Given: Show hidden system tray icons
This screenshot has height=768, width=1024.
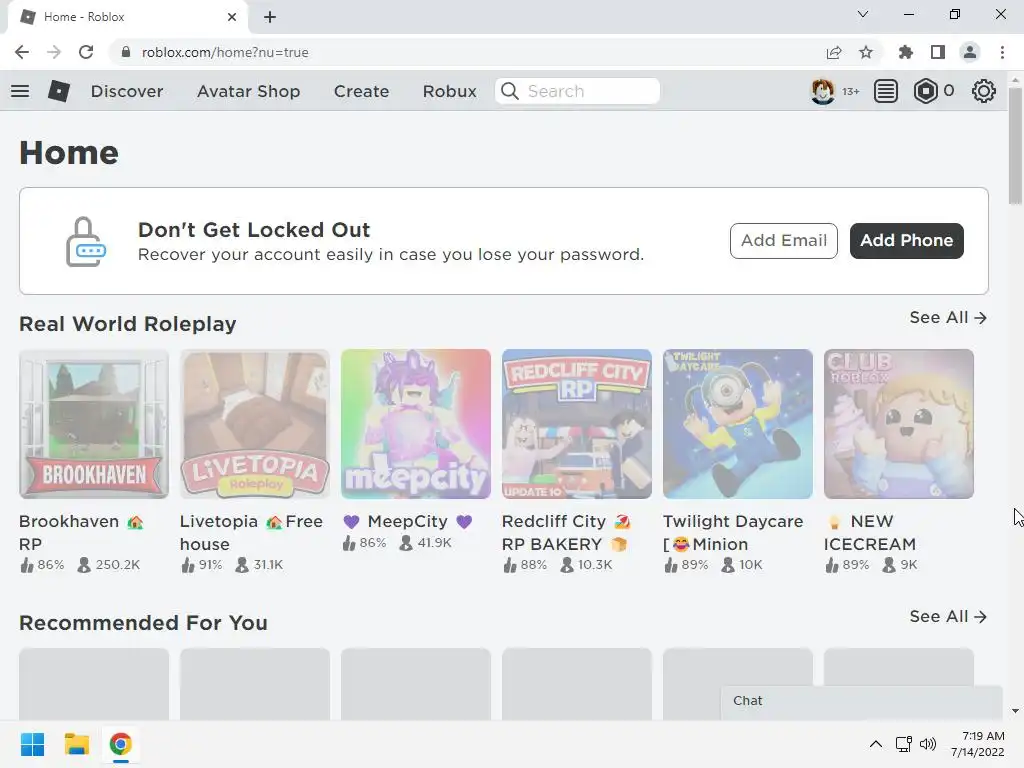Looking at the screenshot, I should pyautogui.click(x=876, y=744).
